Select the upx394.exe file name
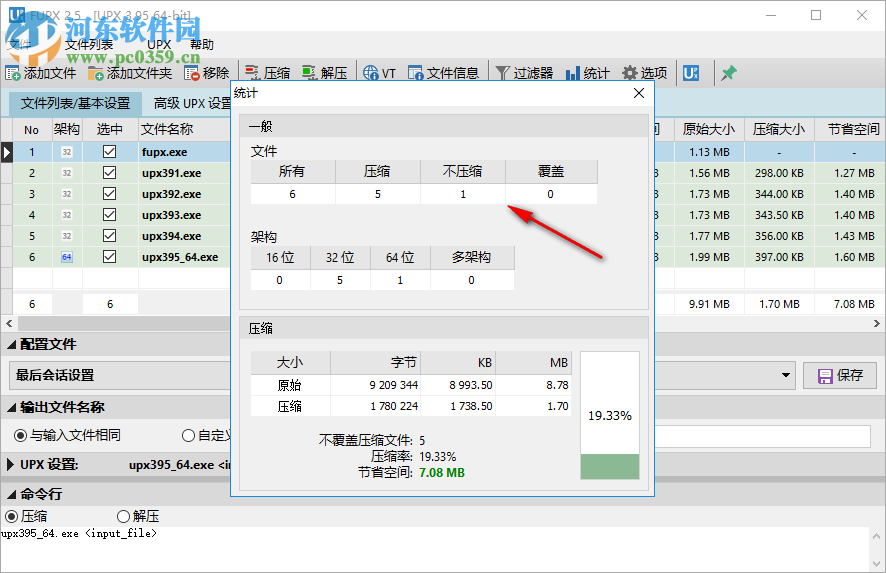Image resolution: width=886 pixels, height=573 pixels. (x=172, y=236)
